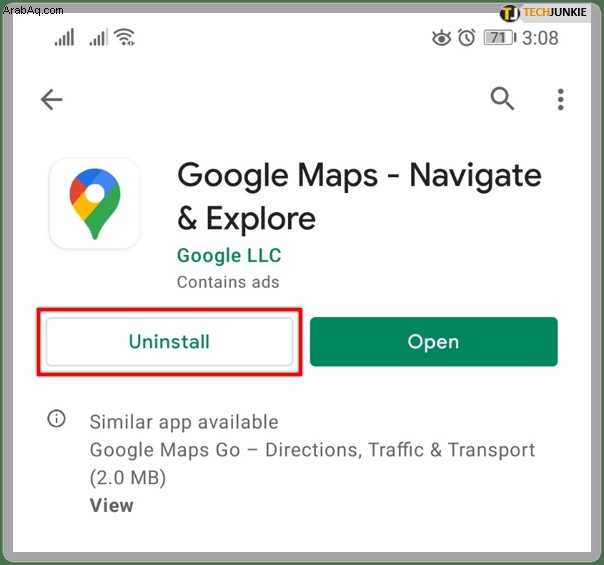
Task: Tap the Similar app available heading
Action: pyautogui.click(x=184, y=422)
